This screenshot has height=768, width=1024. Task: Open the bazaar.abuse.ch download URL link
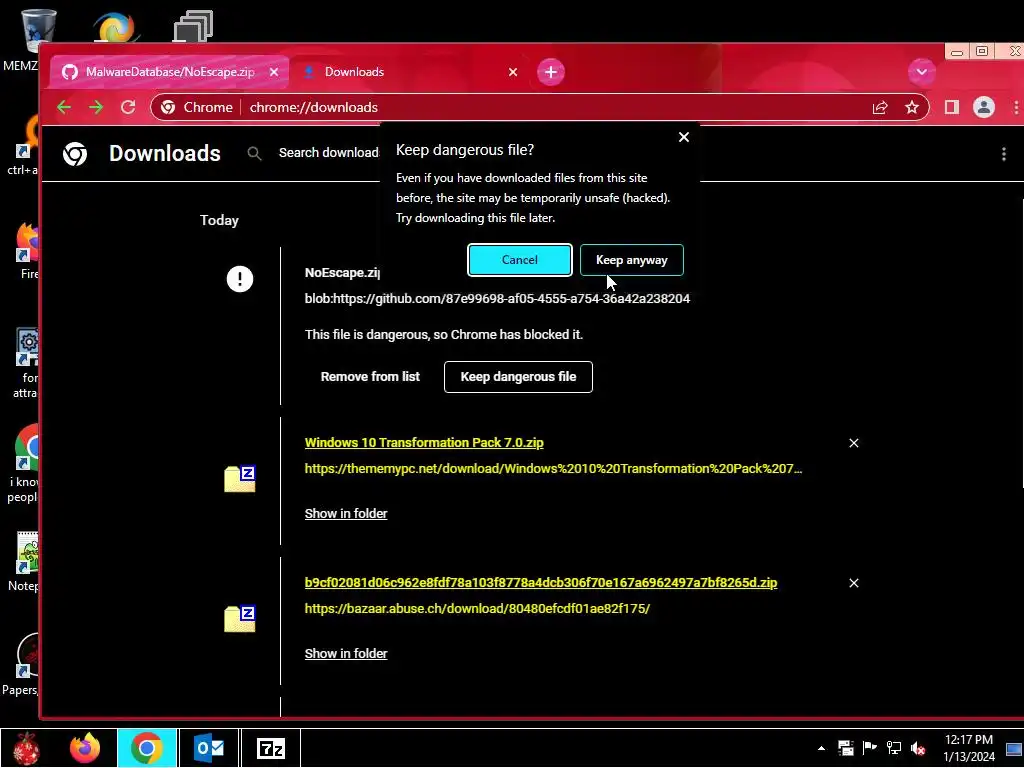(477, 608)
